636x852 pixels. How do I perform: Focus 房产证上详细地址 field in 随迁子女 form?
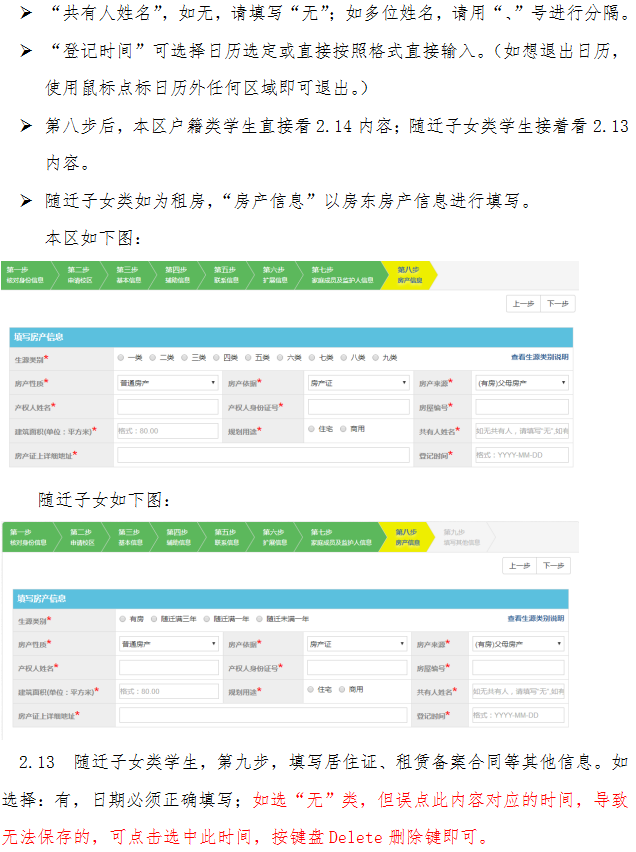(x=263, y=715)
